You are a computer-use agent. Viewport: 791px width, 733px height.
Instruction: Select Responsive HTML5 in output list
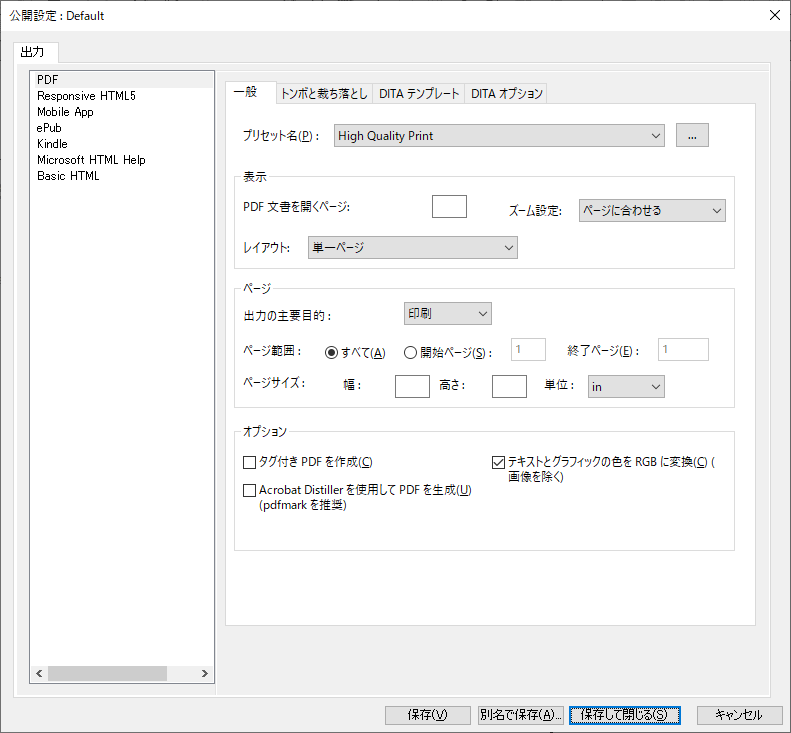point(86,96)
